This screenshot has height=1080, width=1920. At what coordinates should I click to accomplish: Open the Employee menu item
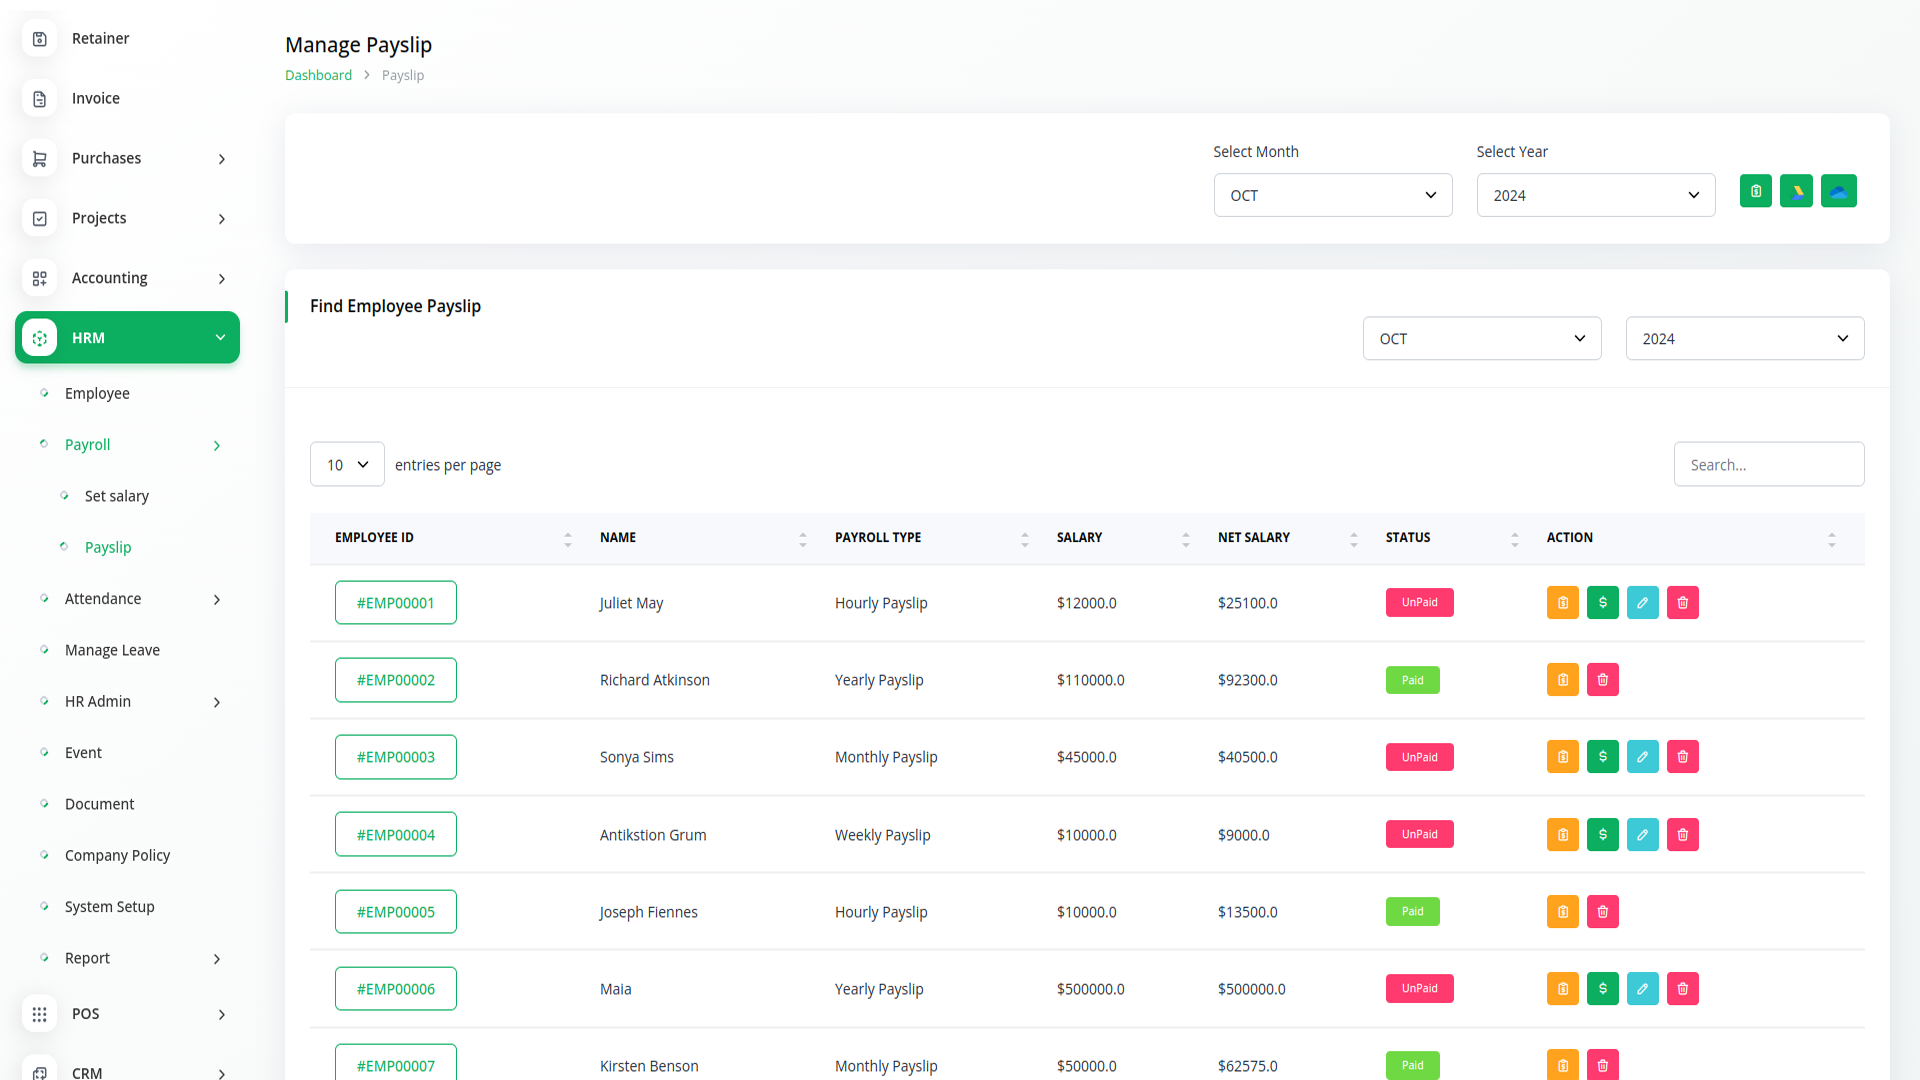(x=97, y=394)
